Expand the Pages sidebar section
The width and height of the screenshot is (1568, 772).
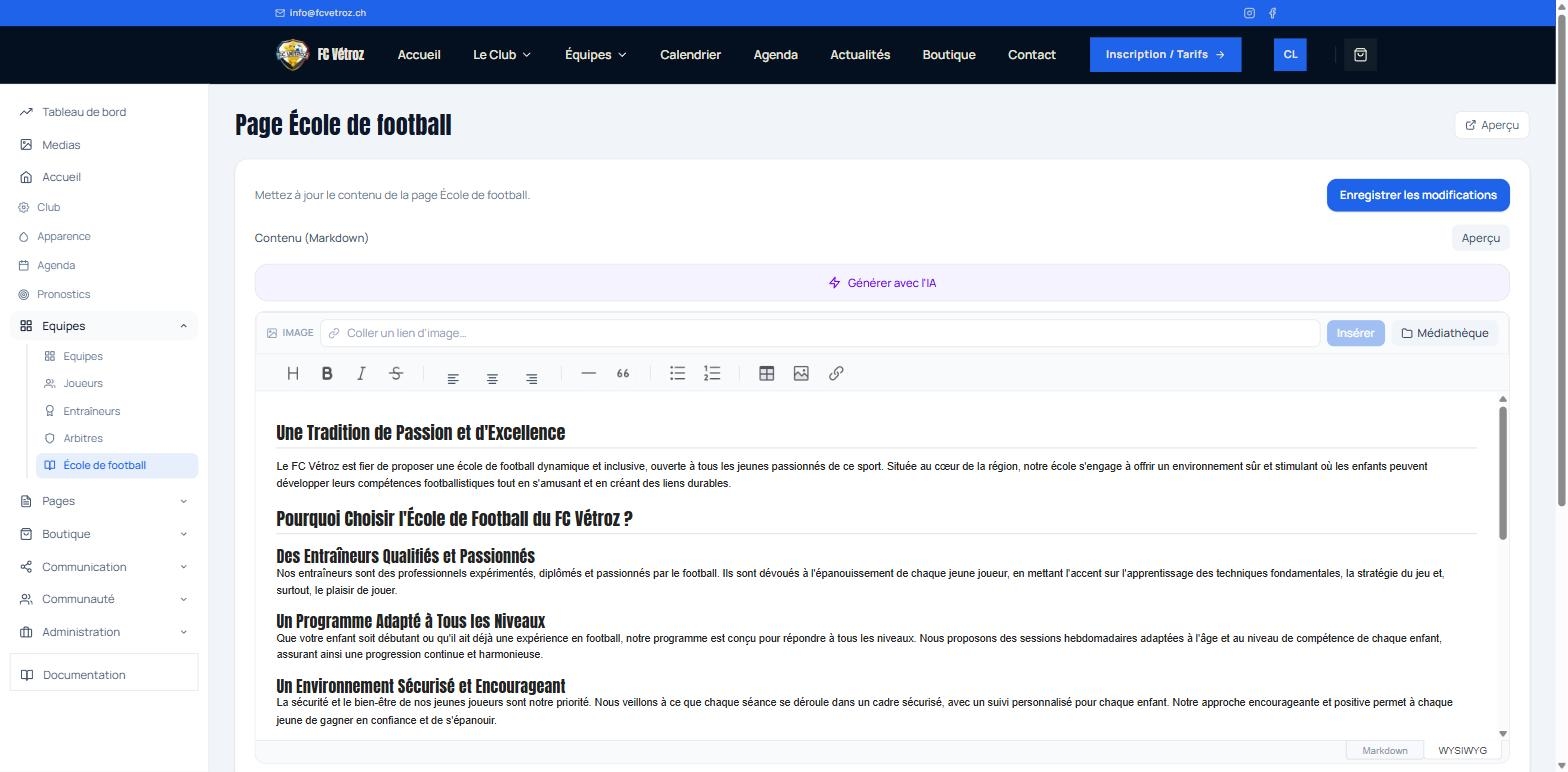click(x=104, y=501)
